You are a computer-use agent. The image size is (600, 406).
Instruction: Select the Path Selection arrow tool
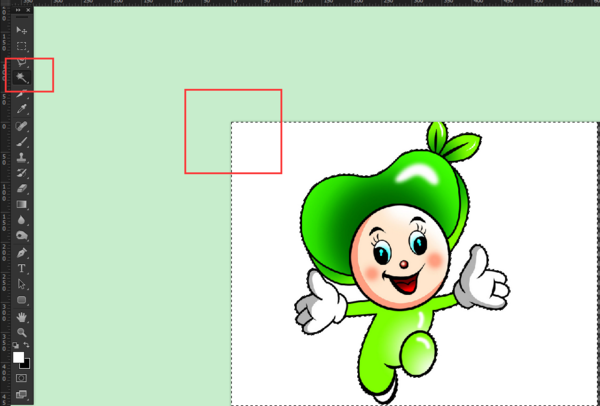coord(21,284)
